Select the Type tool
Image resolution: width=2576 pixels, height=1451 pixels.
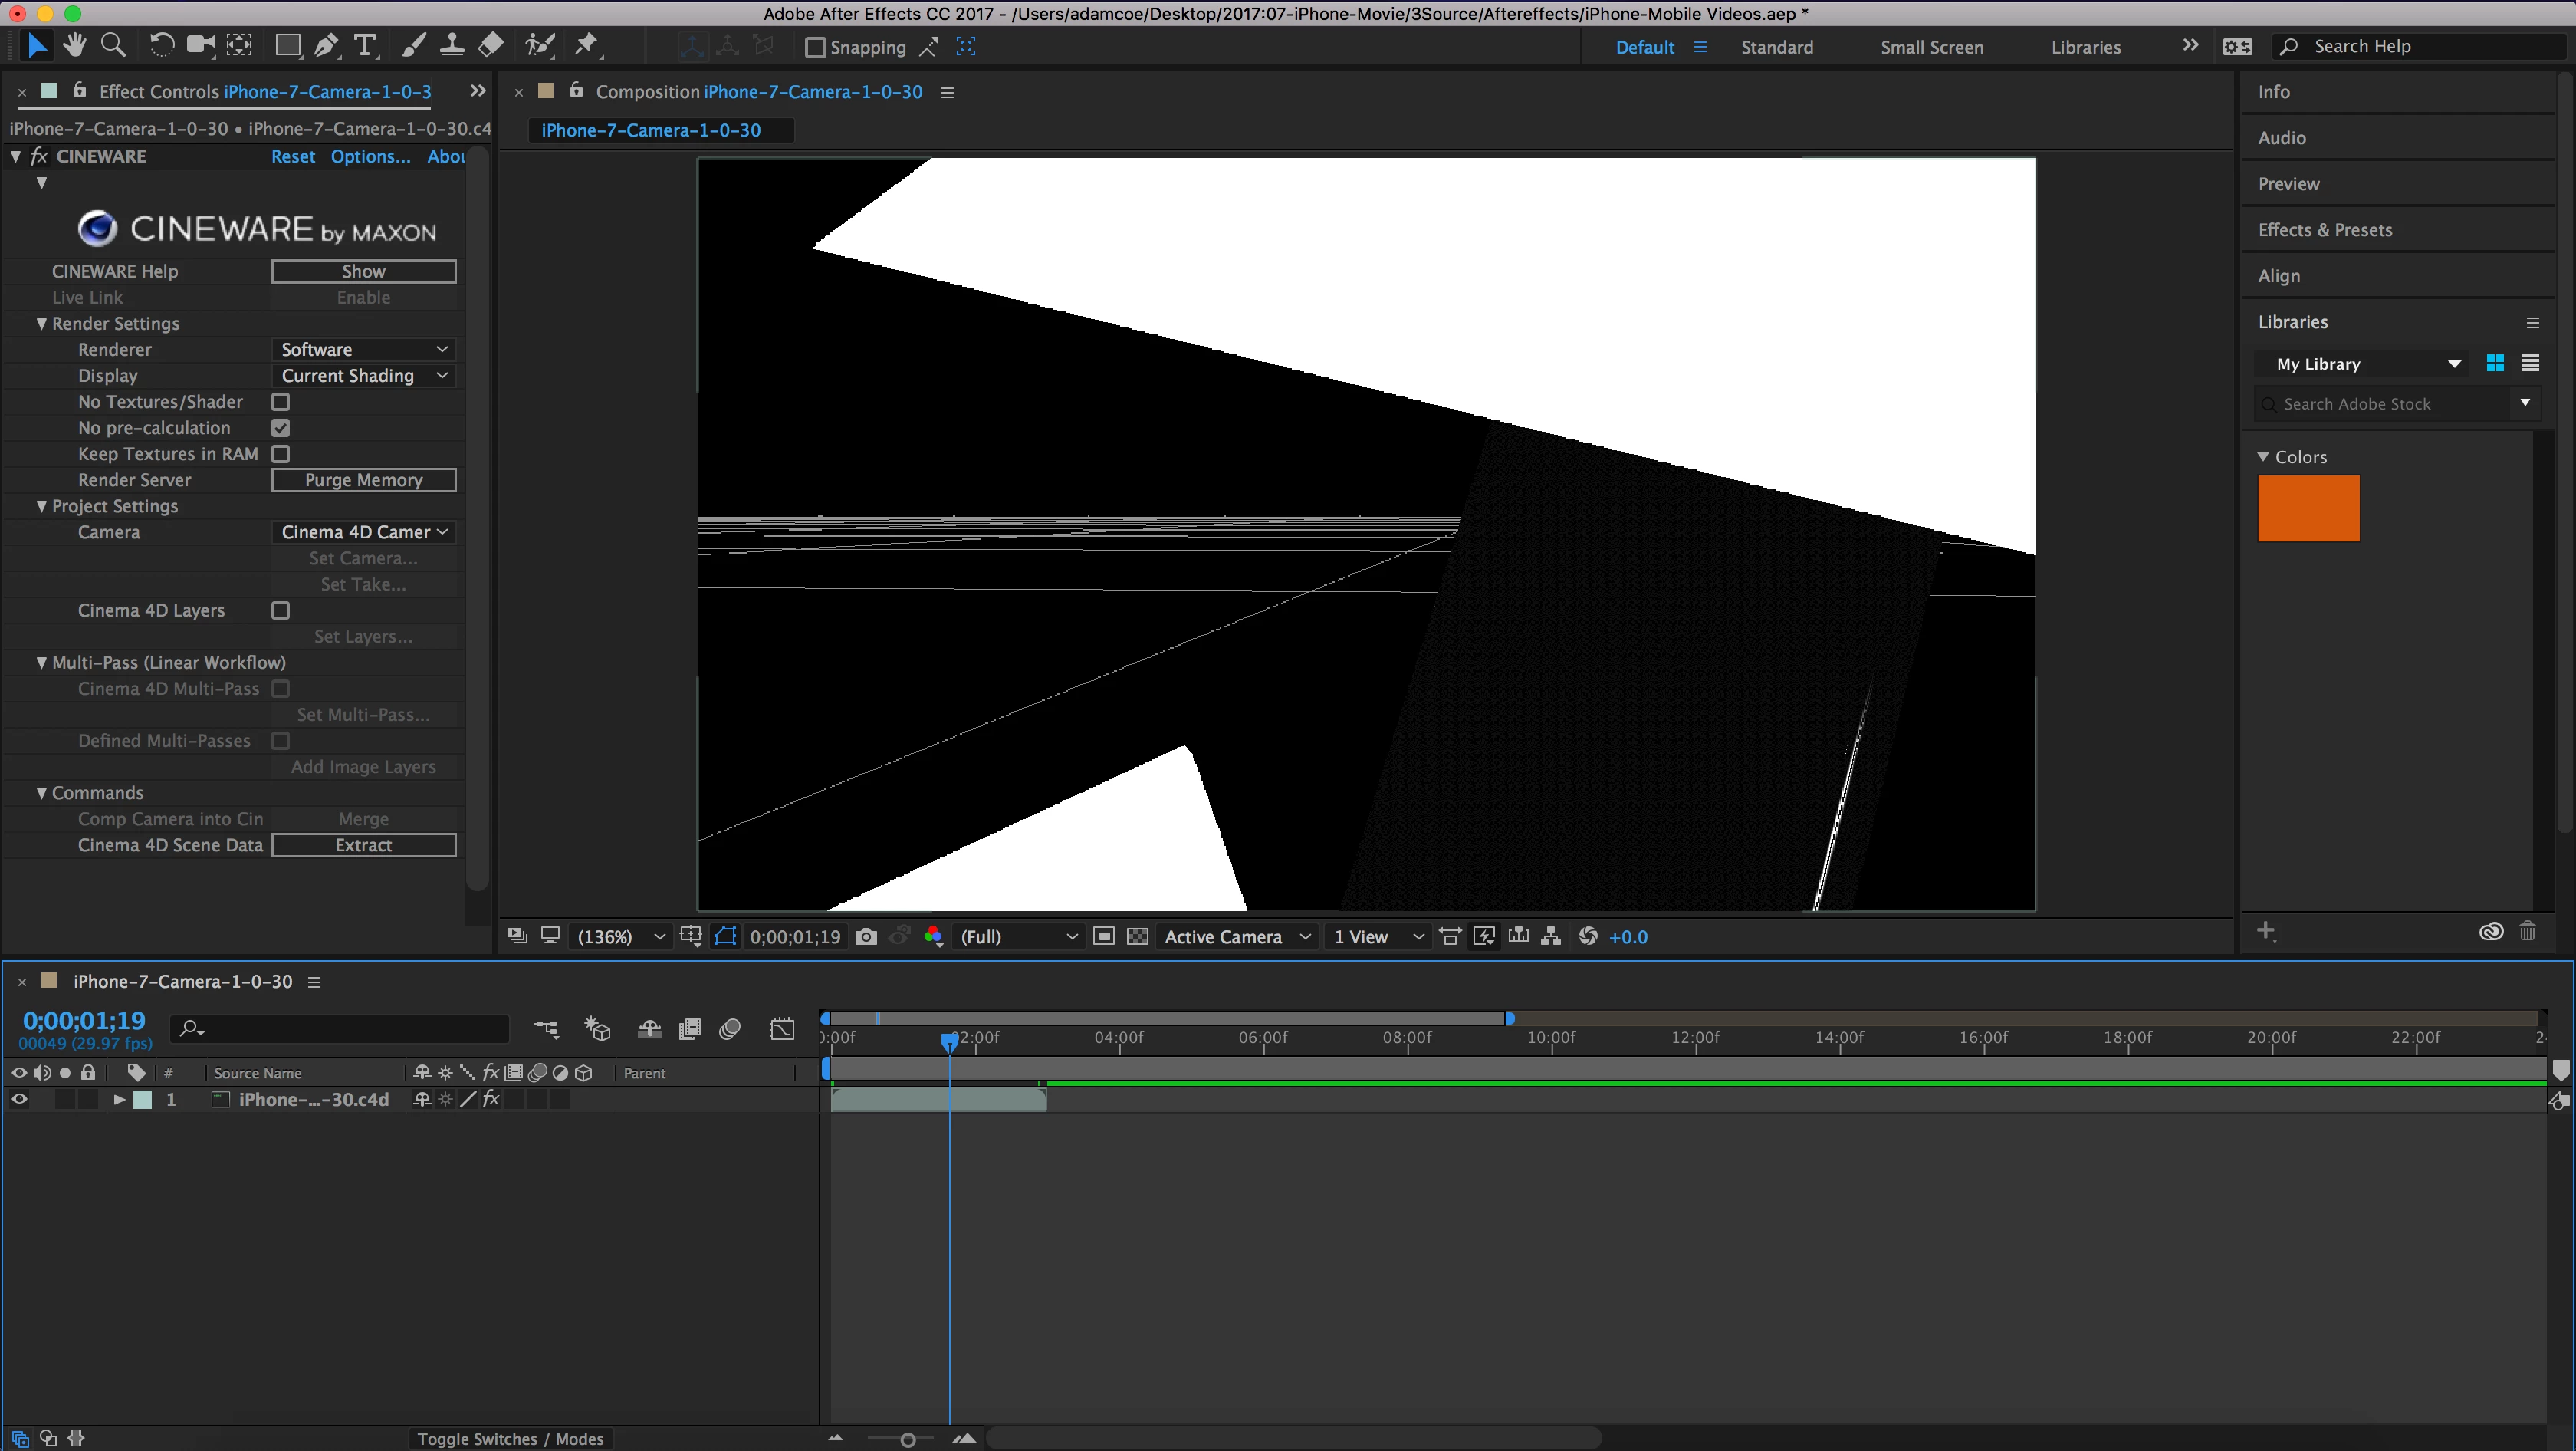coord(365,45)
